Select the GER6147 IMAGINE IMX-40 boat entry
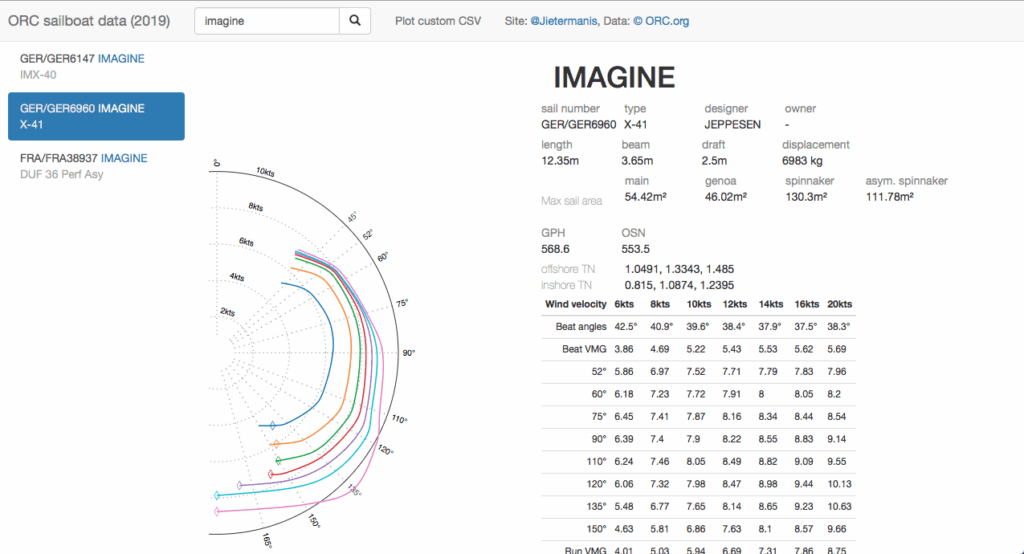 pos(95,66)
